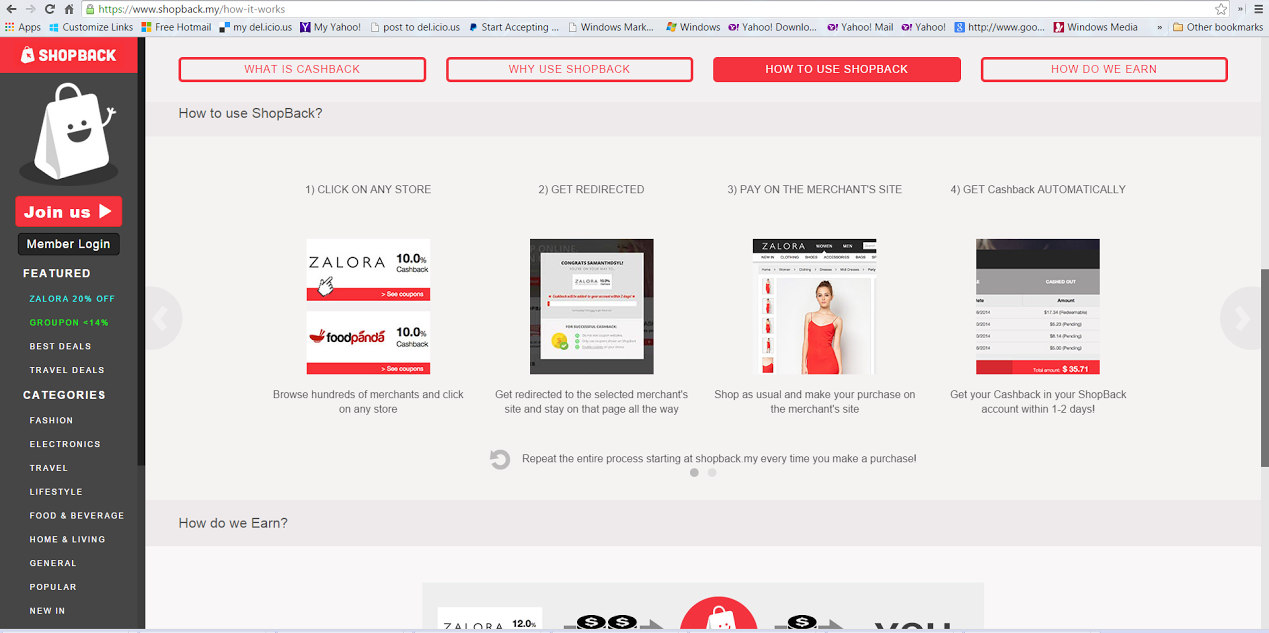Open the What Is Cashback tab
1269x633 pixels.
coord(302,69)
